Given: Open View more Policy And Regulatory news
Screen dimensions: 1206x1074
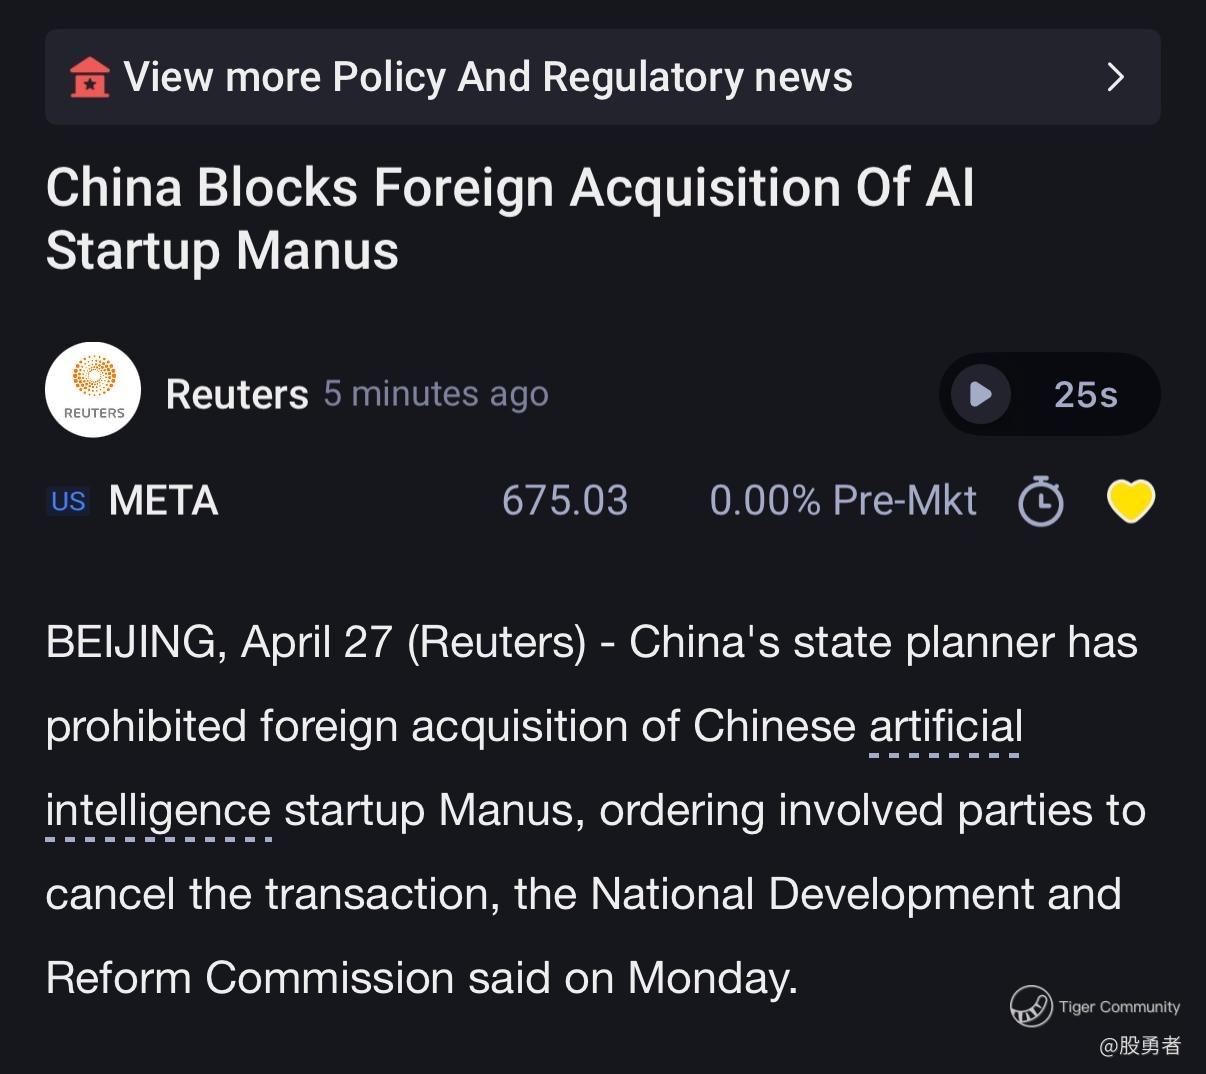Looking at the screenshot, I should point(603,77).
